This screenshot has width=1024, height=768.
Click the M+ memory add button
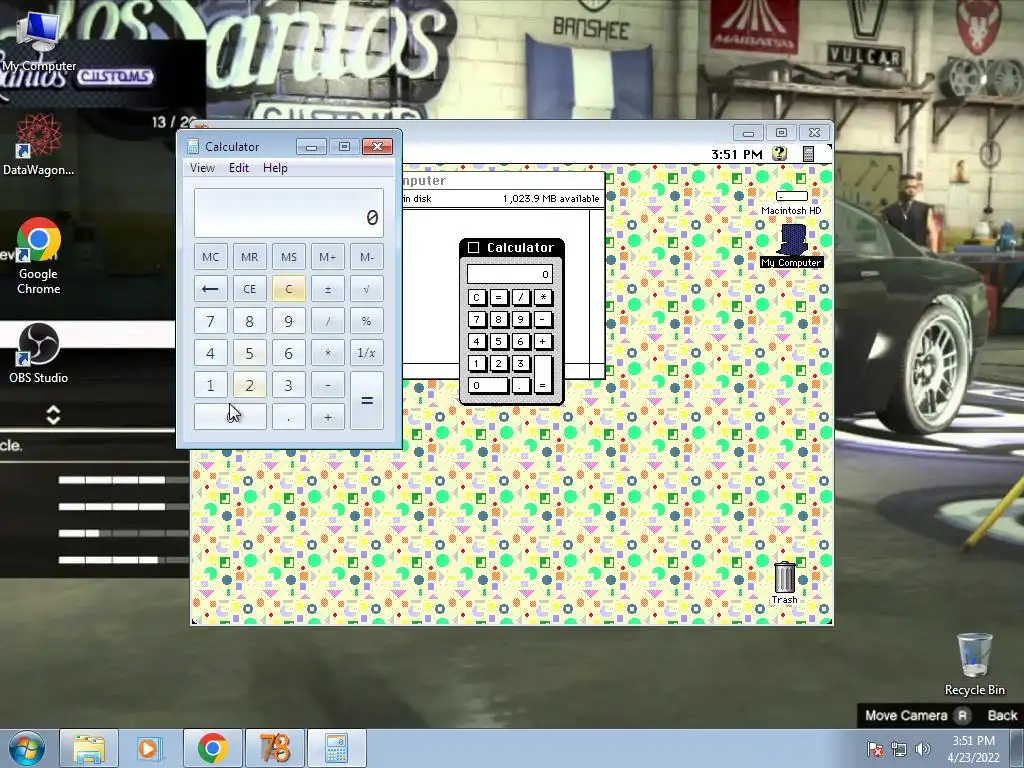pos(328,257)
